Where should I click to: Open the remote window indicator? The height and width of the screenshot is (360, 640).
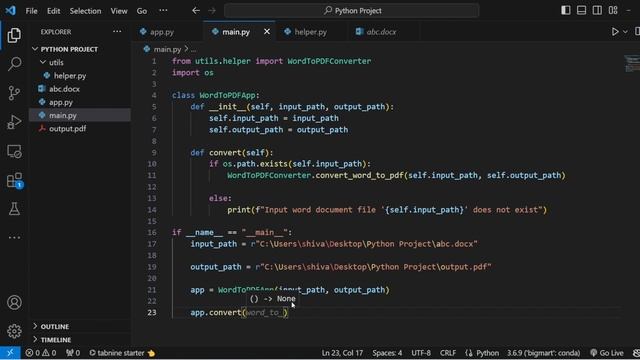[10, 353]
